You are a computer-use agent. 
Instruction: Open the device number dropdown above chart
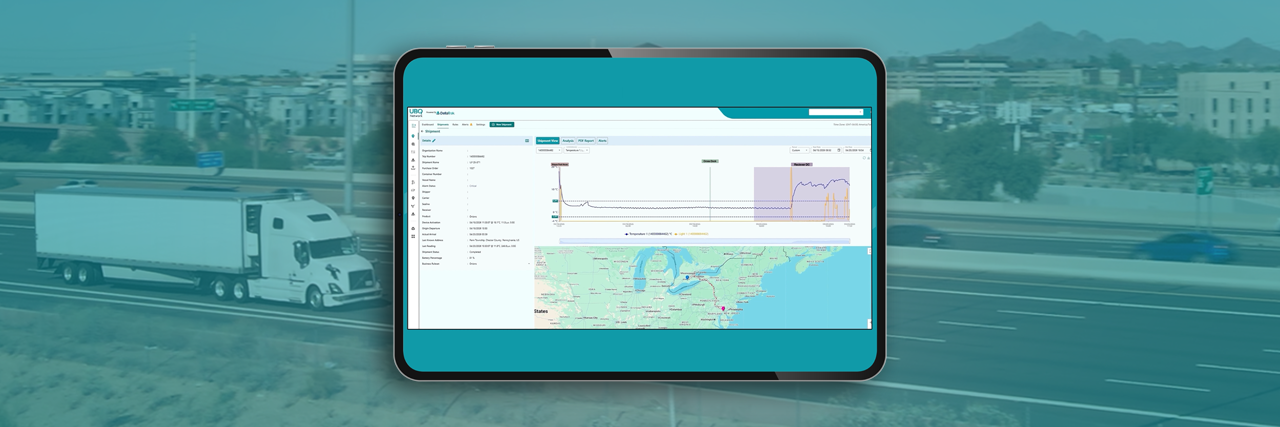(549, 150)
